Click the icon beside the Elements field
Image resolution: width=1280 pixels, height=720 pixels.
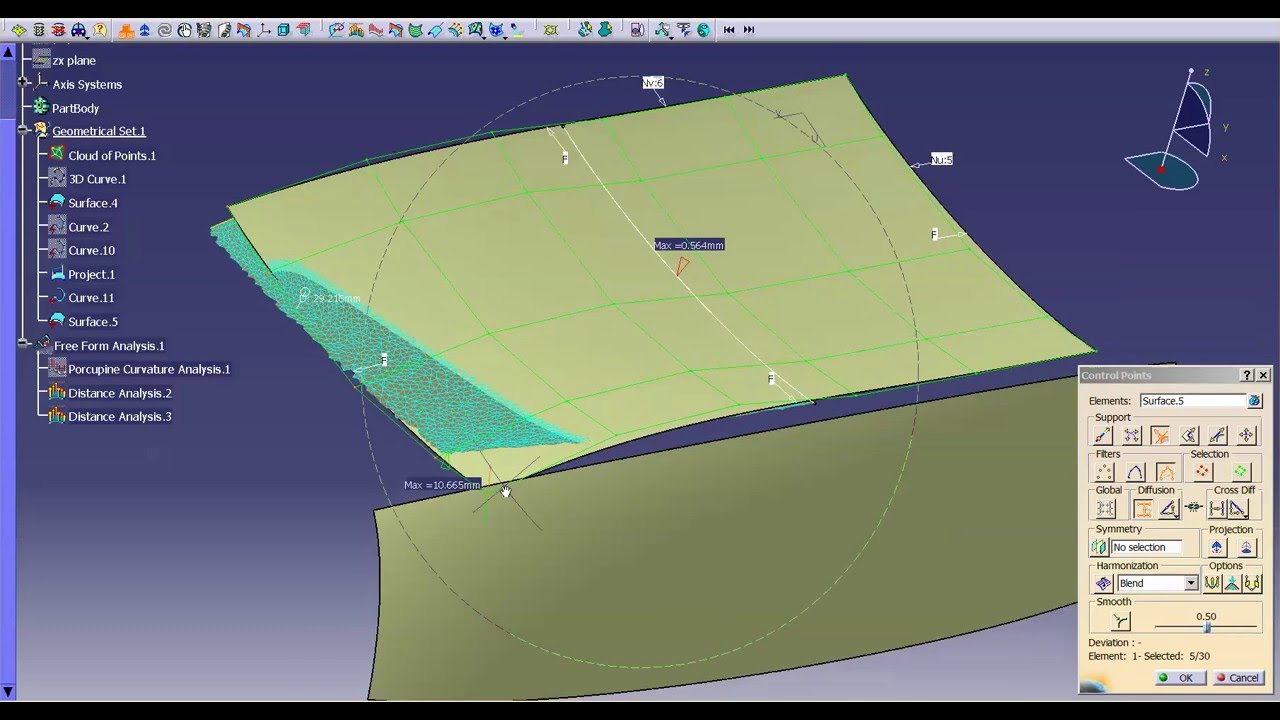tap(1255, 400)
